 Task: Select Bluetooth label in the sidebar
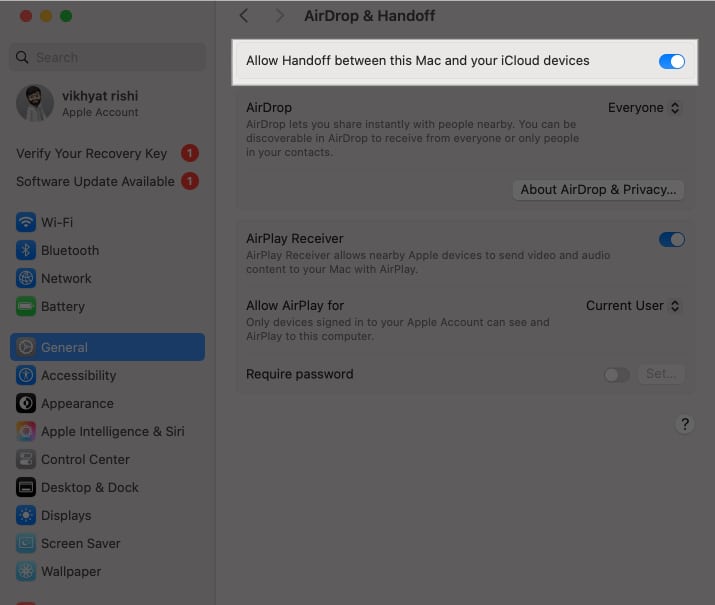[x=70, y=250]
